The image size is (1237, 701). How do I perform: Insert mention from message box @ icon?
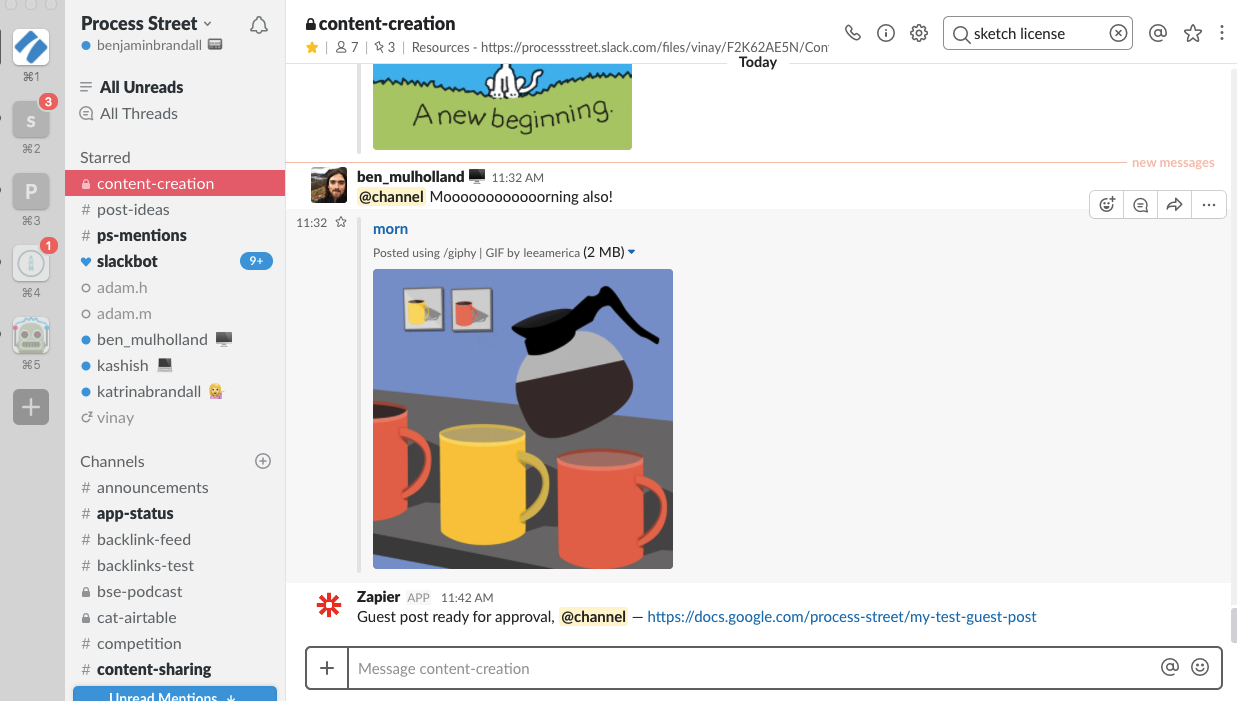(x=1170, y=667)
